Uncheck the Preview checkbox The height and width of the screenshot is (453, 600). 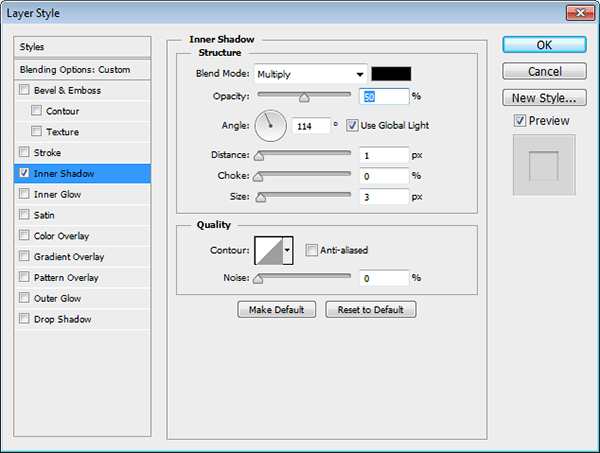point(520,121)
